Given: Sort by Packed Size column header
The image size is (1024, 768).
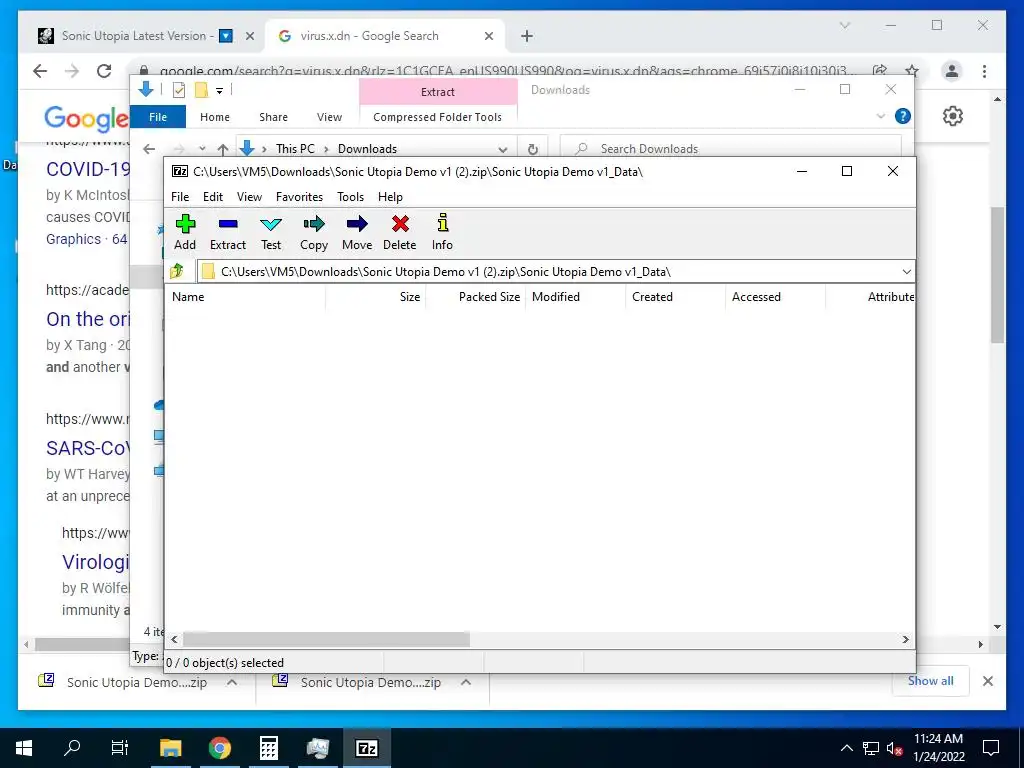Looking at the screenshot, I should click(475, 296).
